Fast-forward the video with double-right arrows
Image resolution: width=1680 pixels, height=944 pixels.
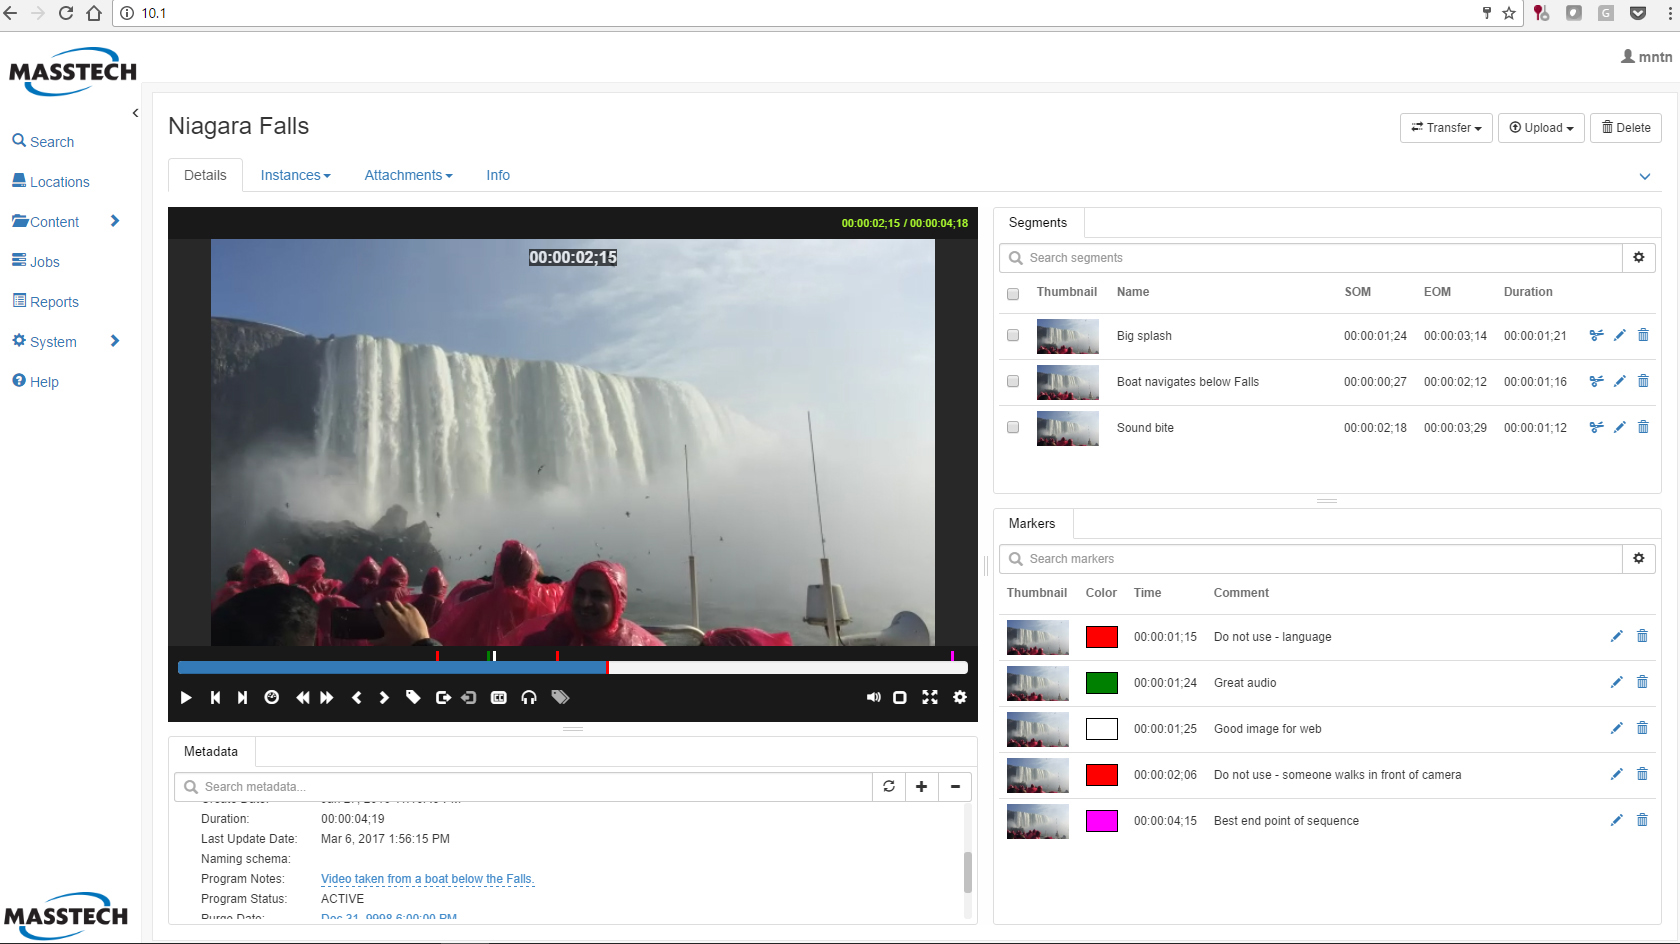(327, 697)
